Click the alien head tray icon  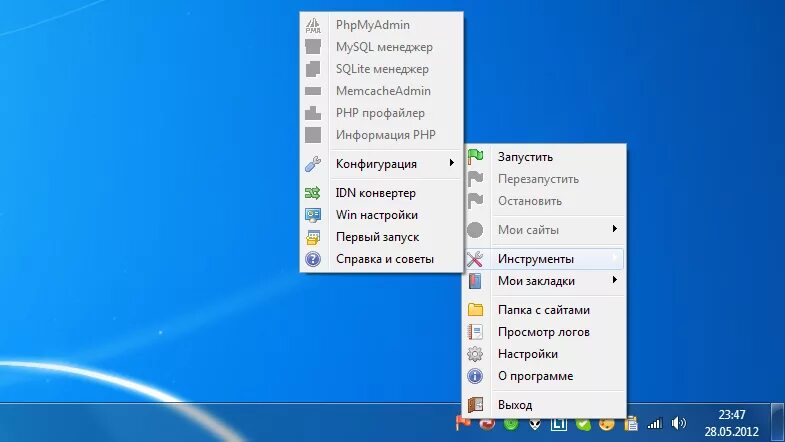535,425
